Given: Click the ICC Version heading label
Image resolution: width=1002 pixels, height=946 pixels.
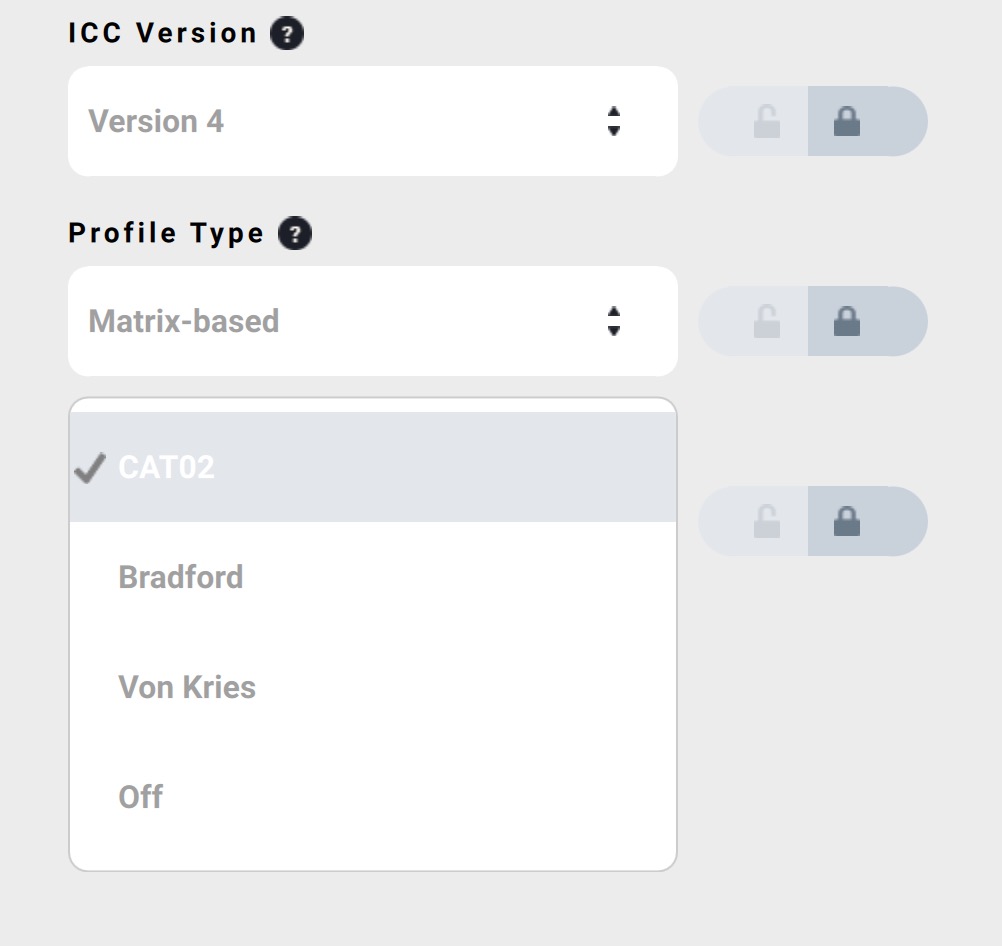Looking at the screenshot, I should tap(163, 33).
